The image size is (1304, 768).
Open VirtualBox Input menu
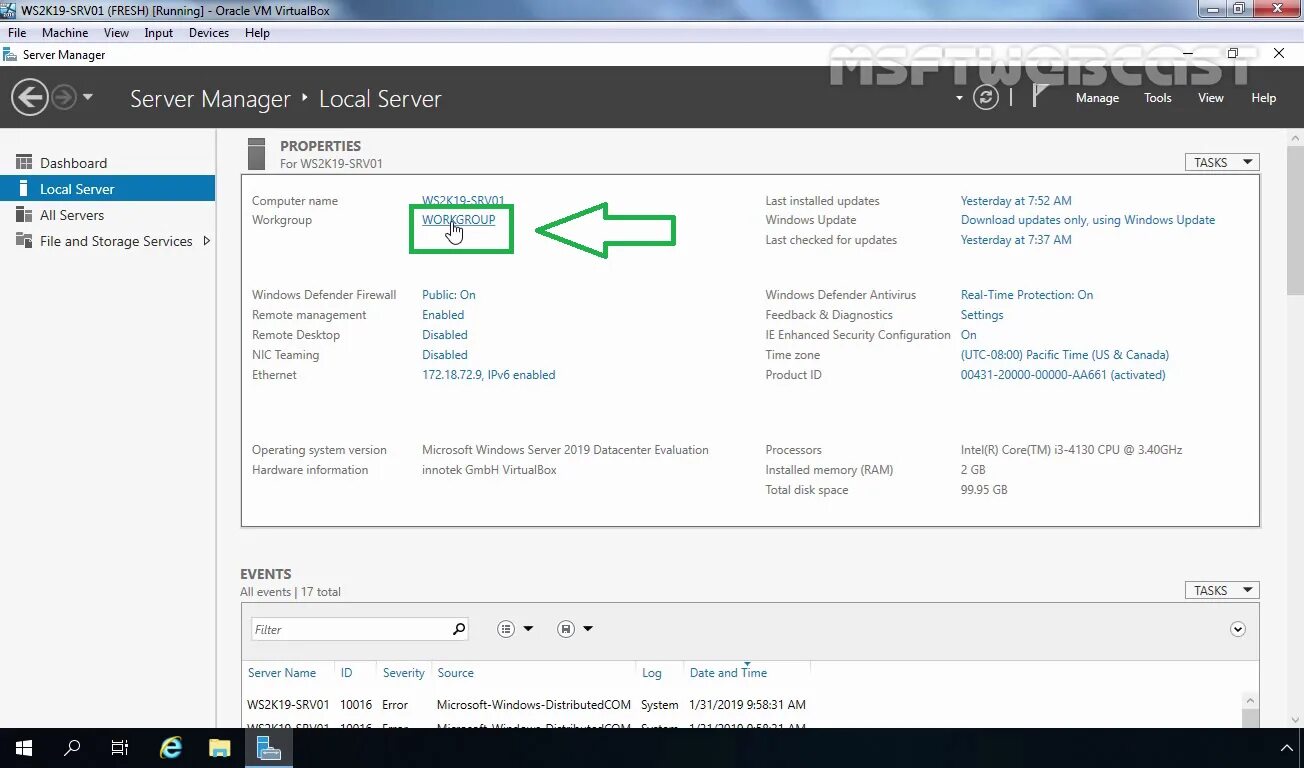[x=158, y=33]
